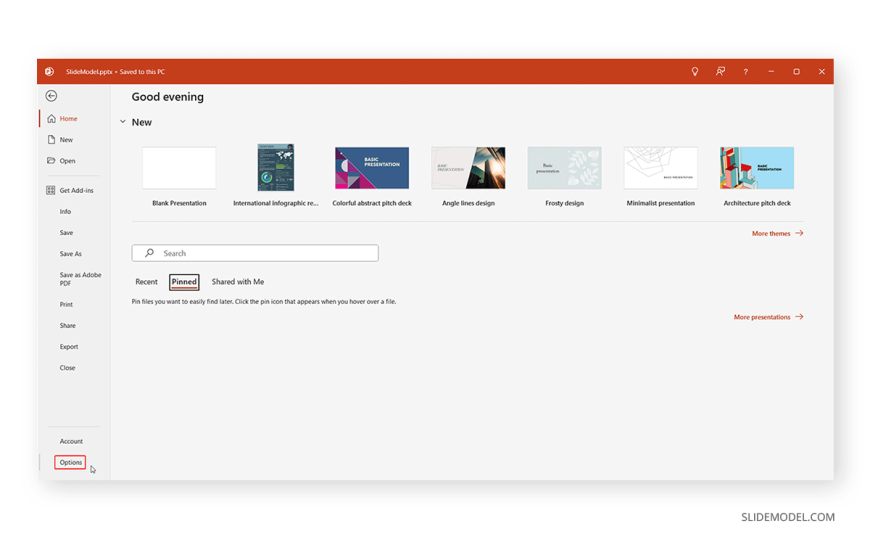870x539 pixels.
Task: Select the Angle lines design thumbnail
Action: click(468, 168)
